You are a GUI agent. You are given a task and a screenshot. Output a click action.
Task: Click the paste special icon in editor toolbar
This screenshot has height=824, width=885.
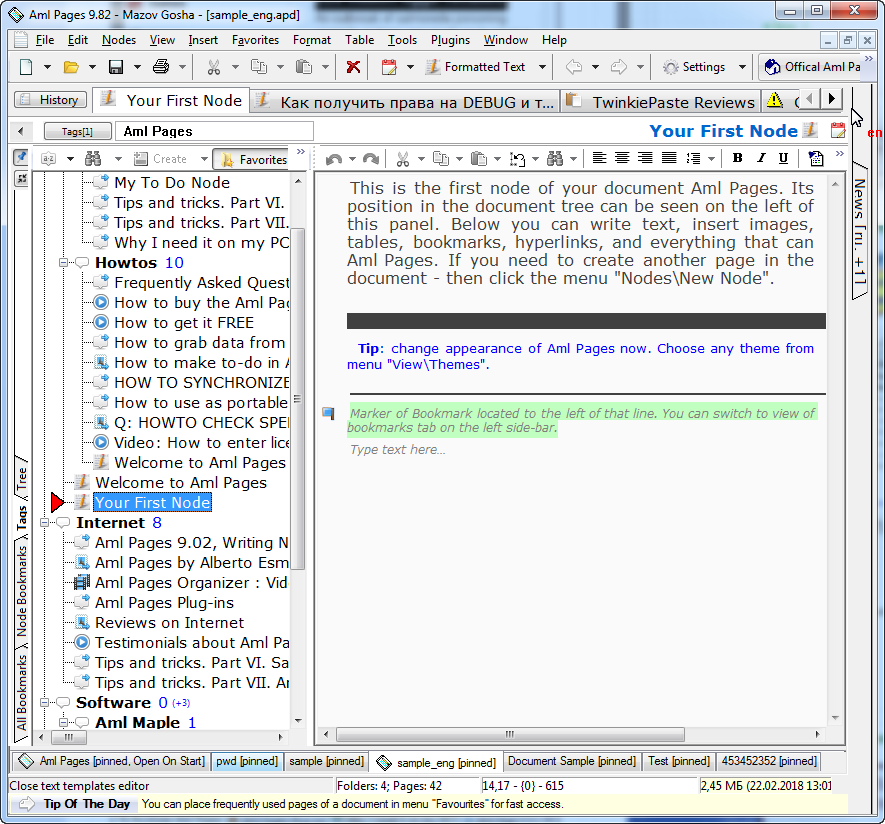(517, 159)
